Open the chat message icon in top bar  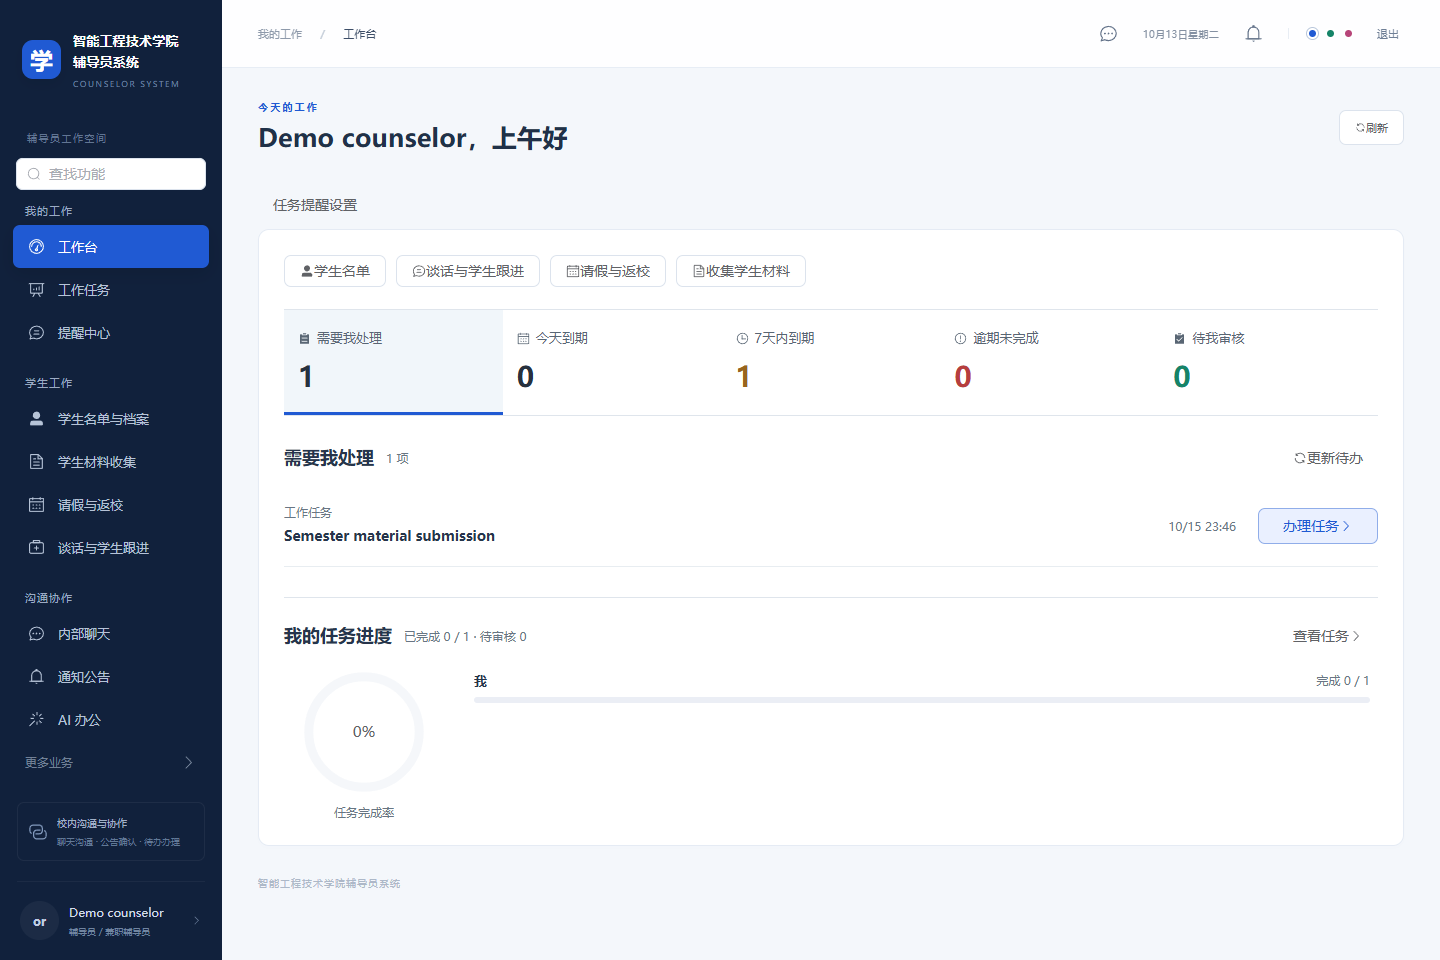pos(1108,34)
